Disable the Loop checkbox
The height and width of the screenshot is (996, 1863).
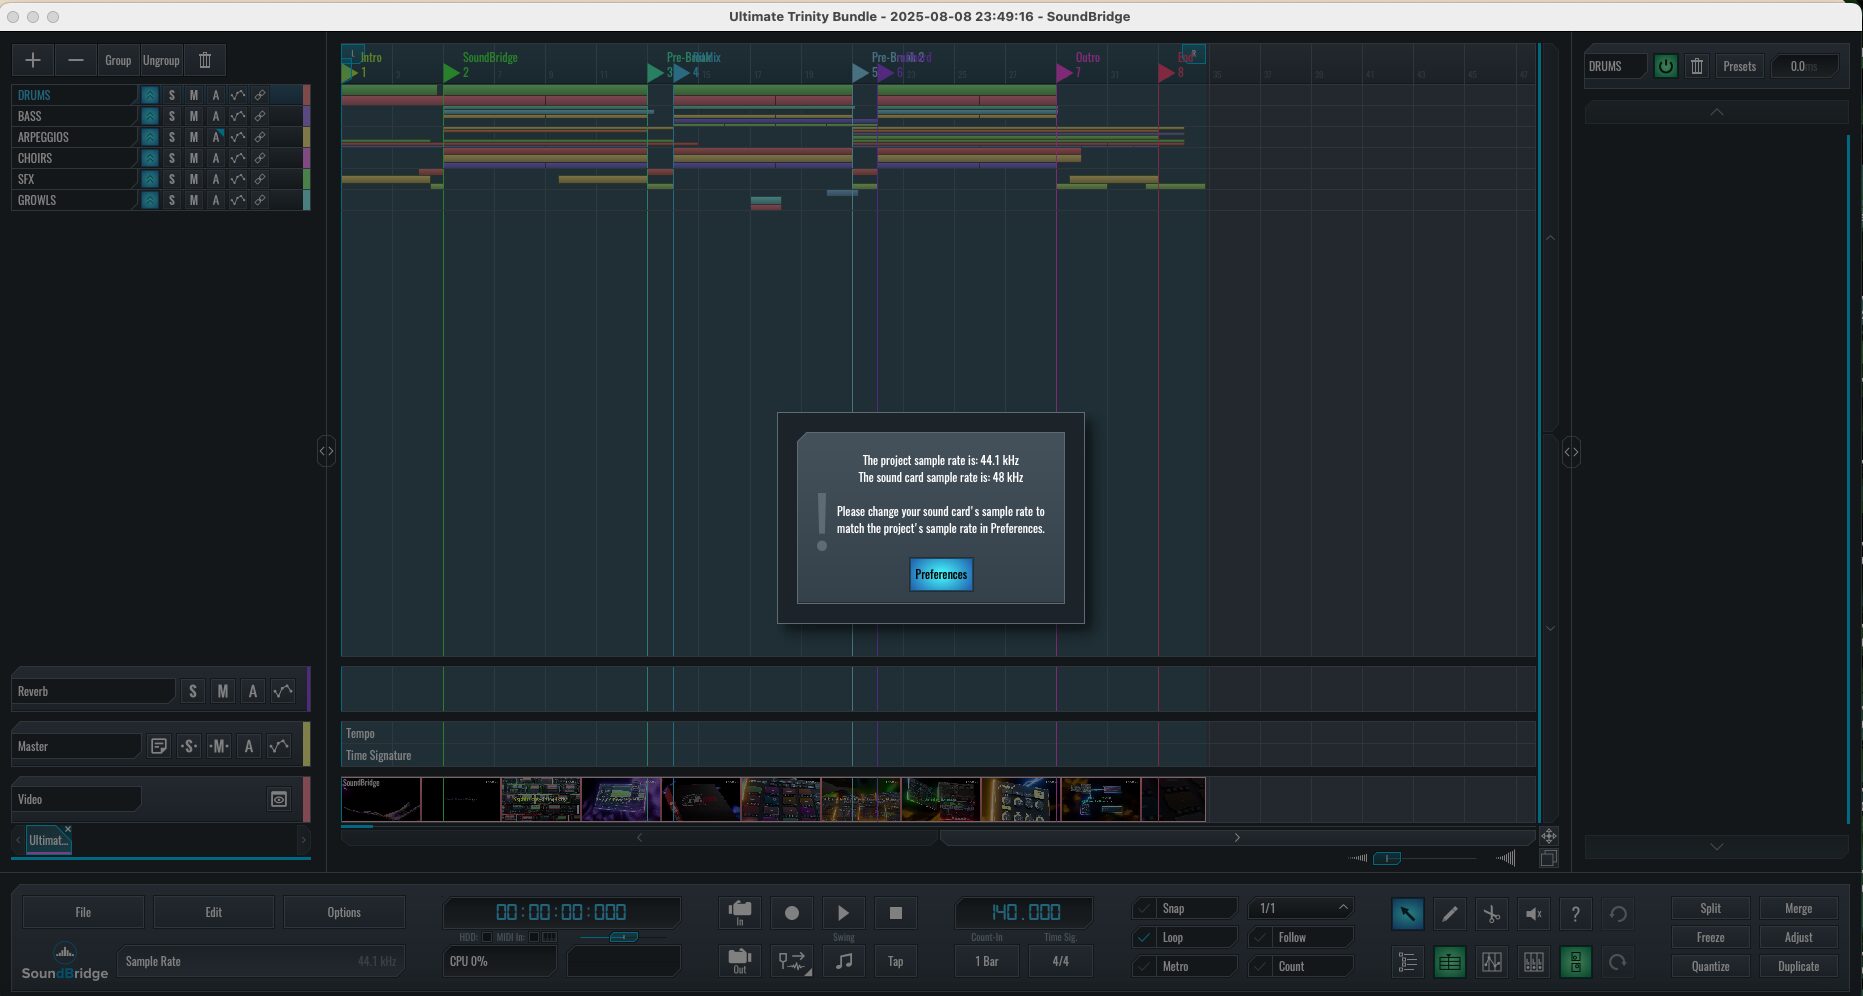(x=1144, y=938)
